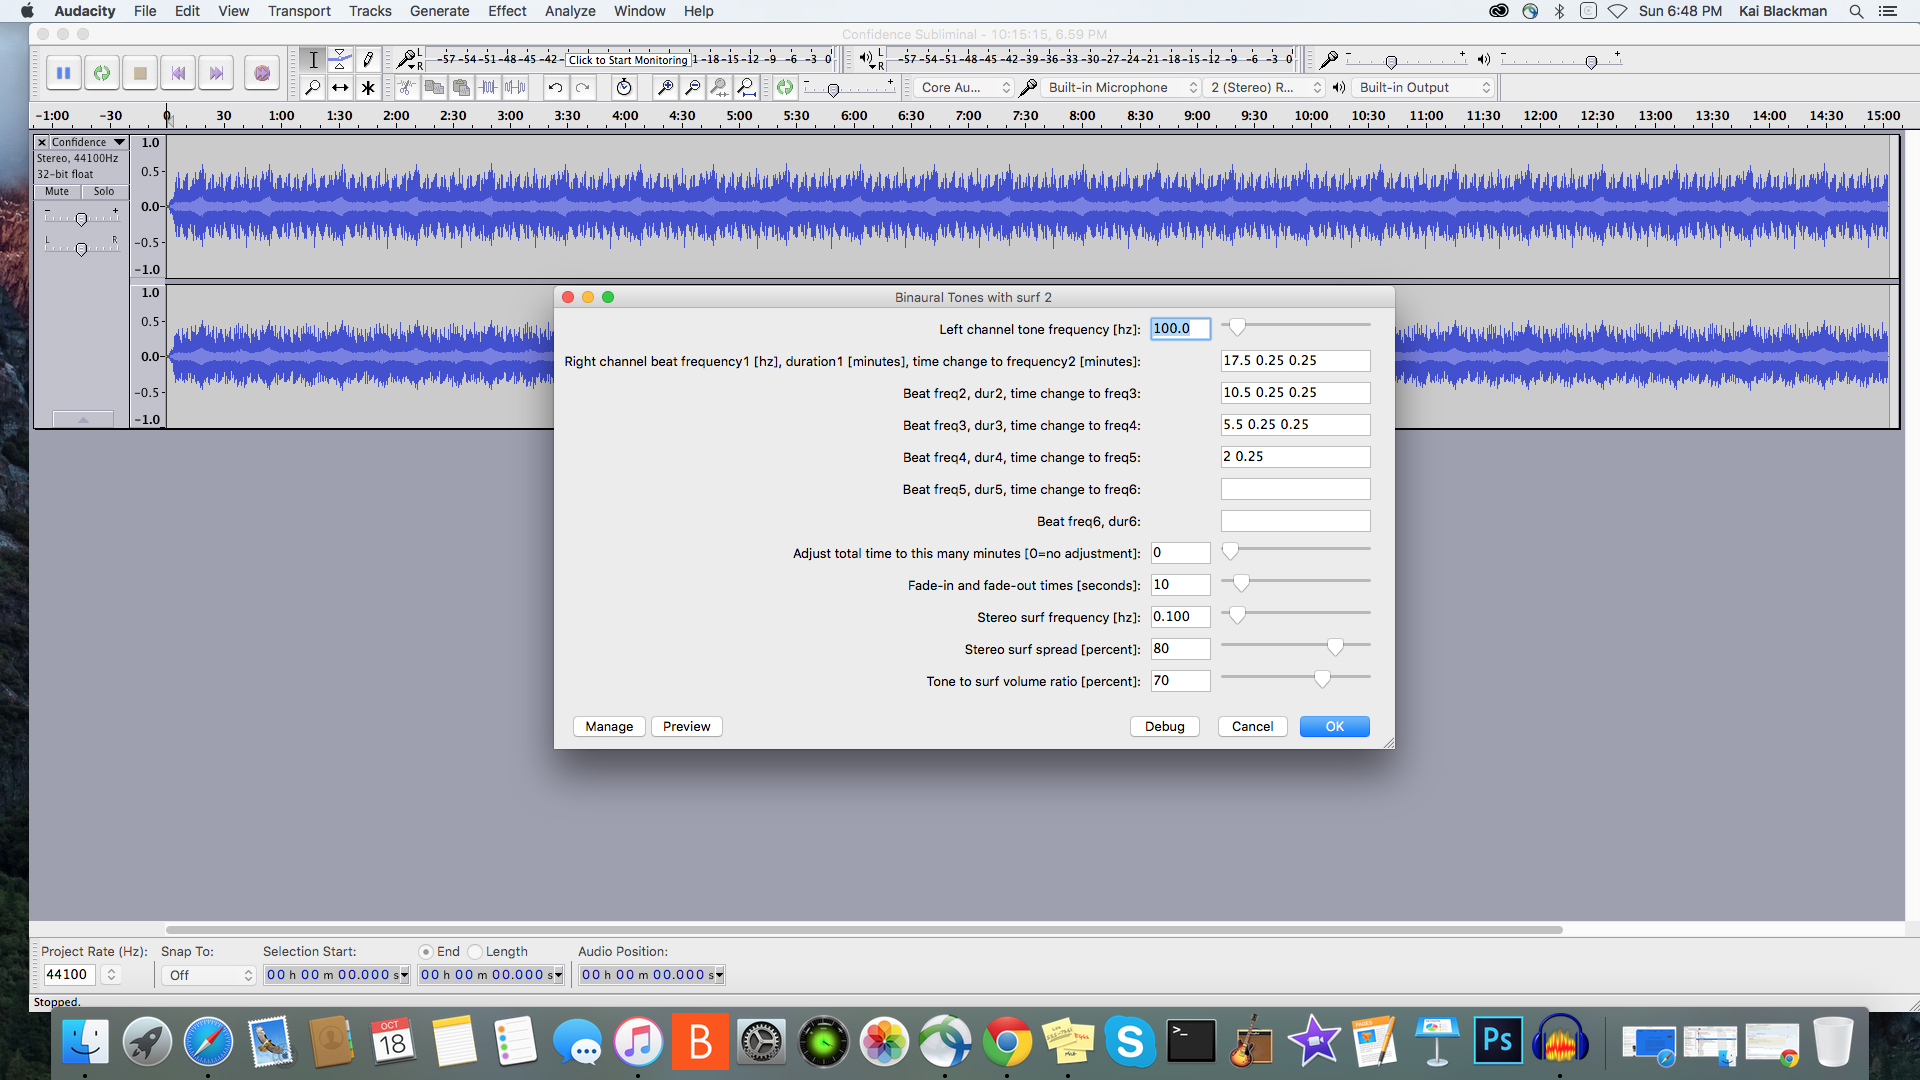Click the Fit Selection zoom icon
The width and height of the screenshot is (1920, 1080).
click(x=719, y=88)
